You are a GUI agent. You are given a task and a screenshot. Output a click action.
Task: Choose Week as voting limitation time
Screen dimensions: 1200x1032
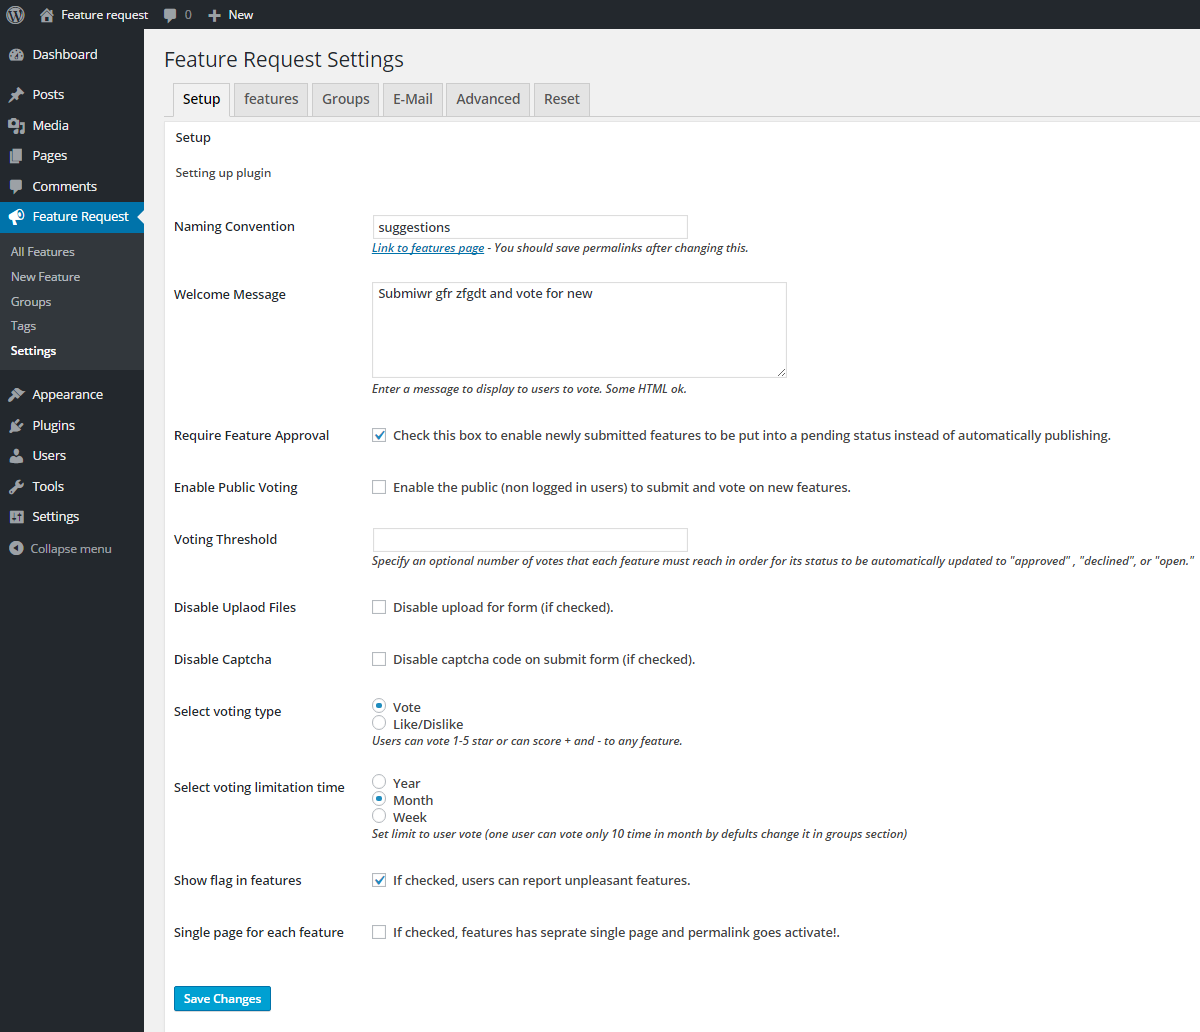click(x=379, y=816)
